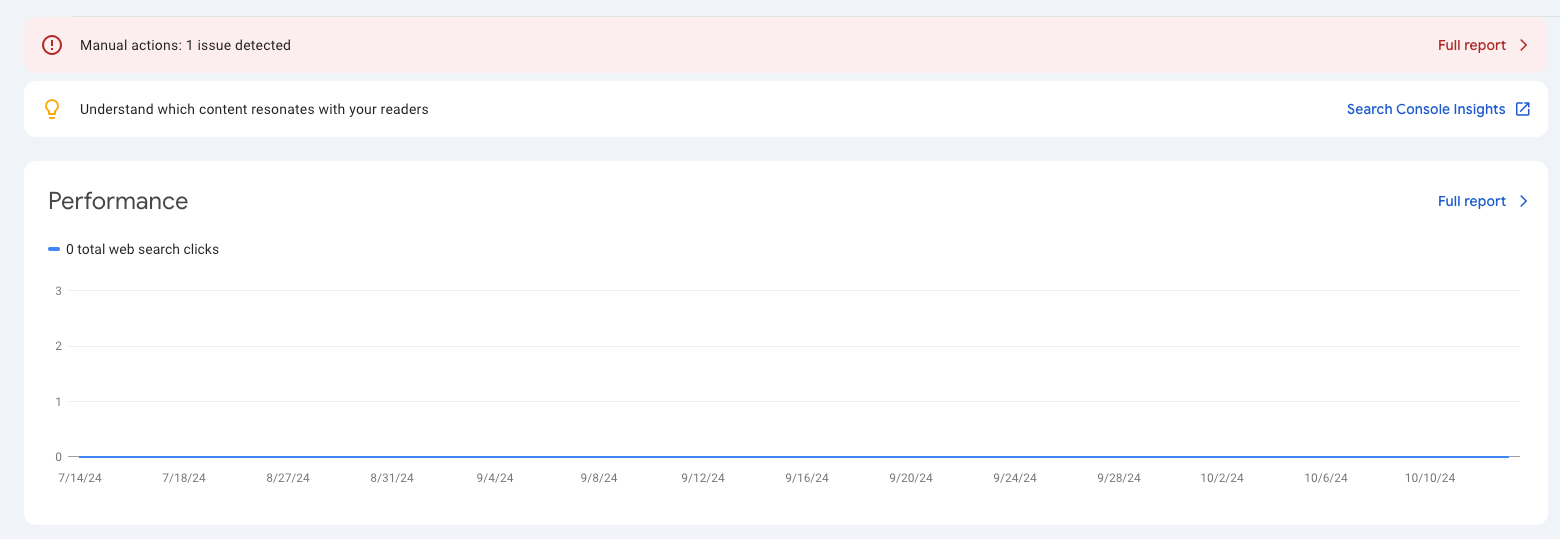Open the Performance Full report link

click(x=1472, y=201)
